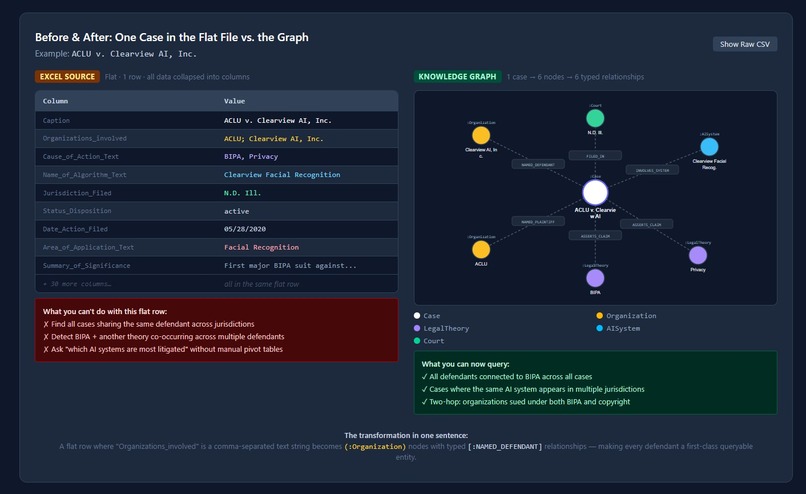Viewport: 806px width, 494px height.
Task: Click the 'Before & After' heading
Action: coord(172,37)
